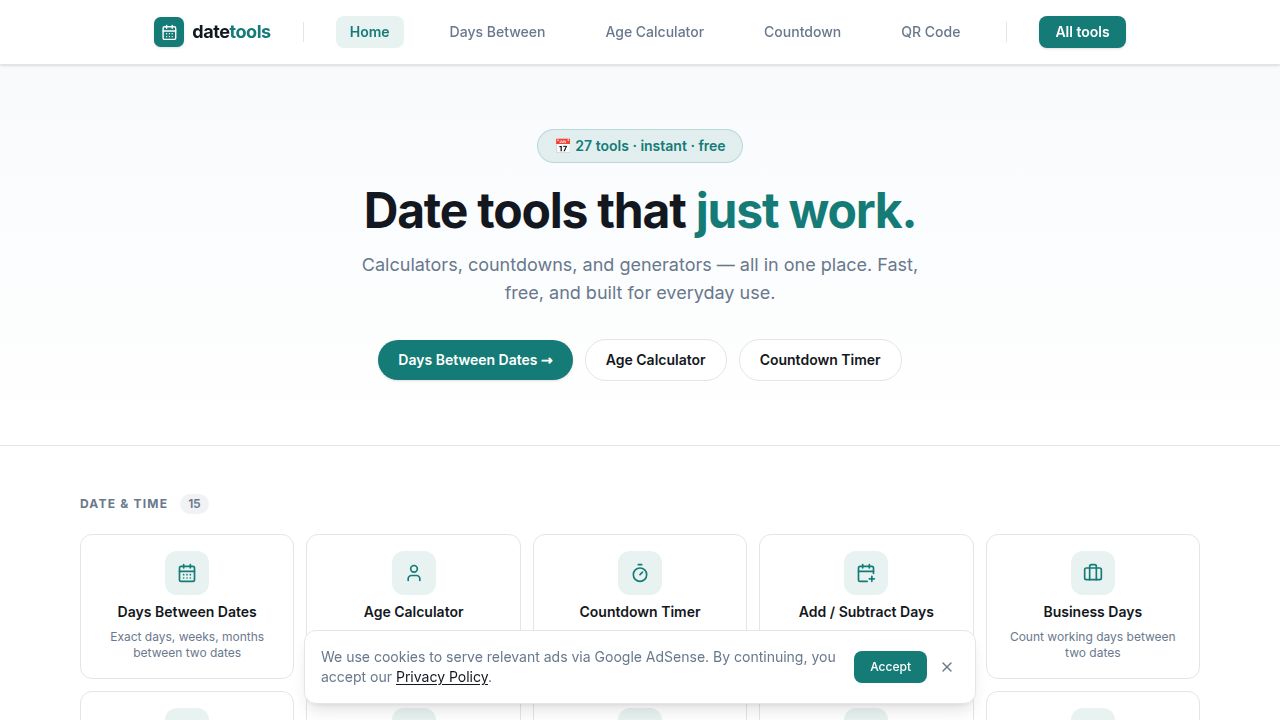1280x720 pixels.
Task: Click the Add / Subtract Days calendar-plus icon
Action: pos(866,573)
